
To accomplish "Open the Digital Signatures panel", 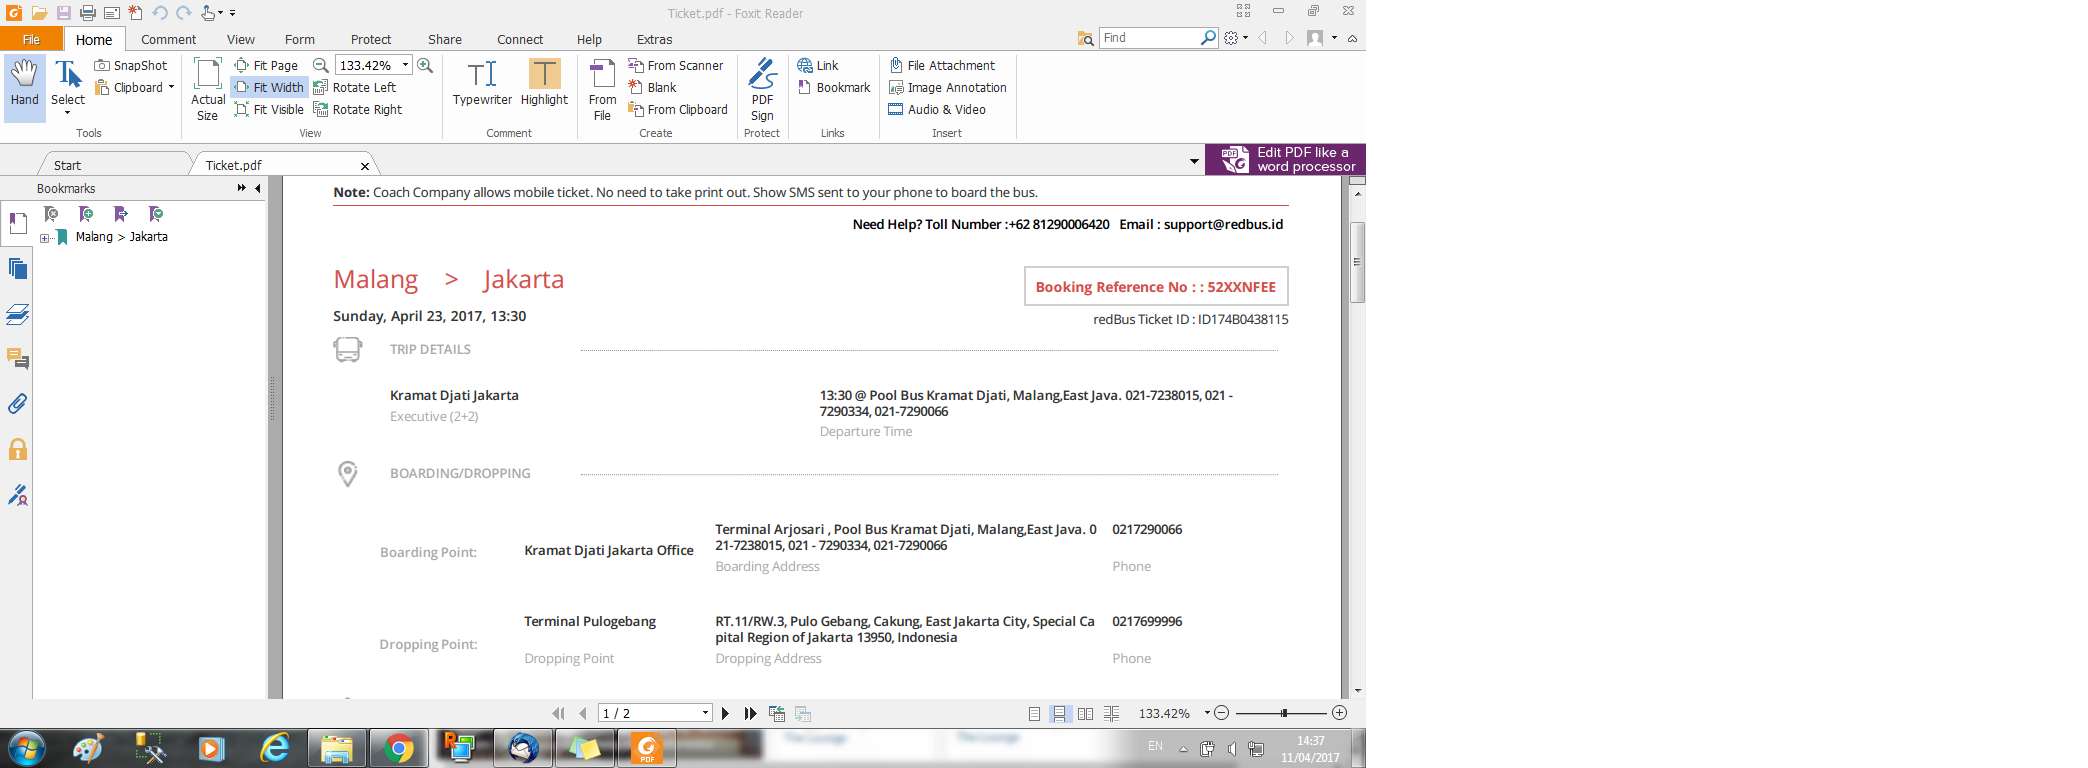I will (17, 494).
